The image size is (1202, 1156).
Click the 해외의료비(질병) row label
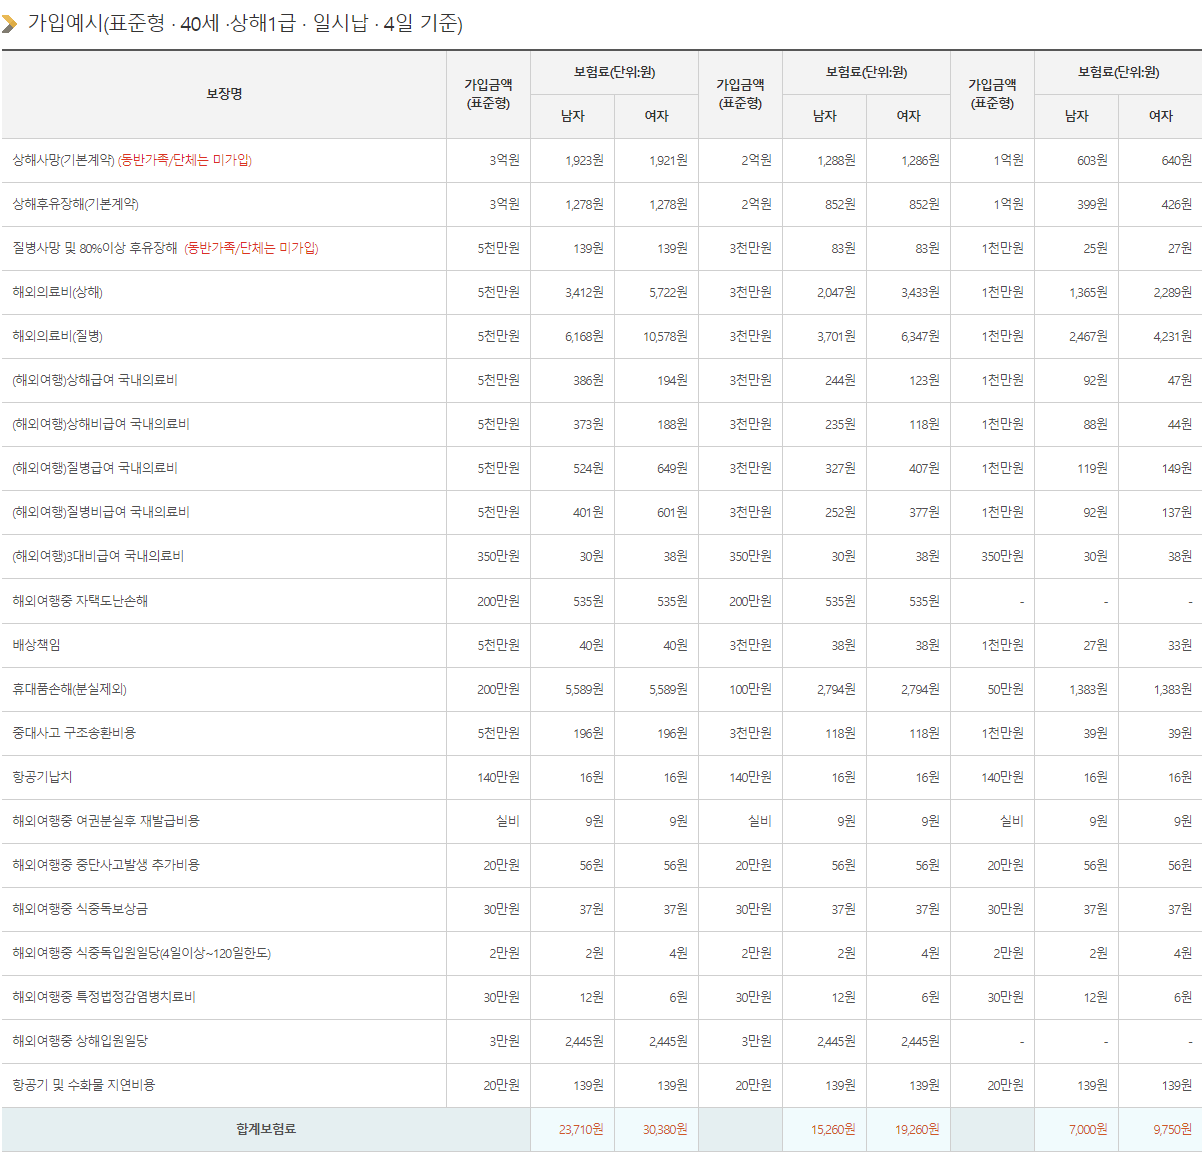coord(57,336)
